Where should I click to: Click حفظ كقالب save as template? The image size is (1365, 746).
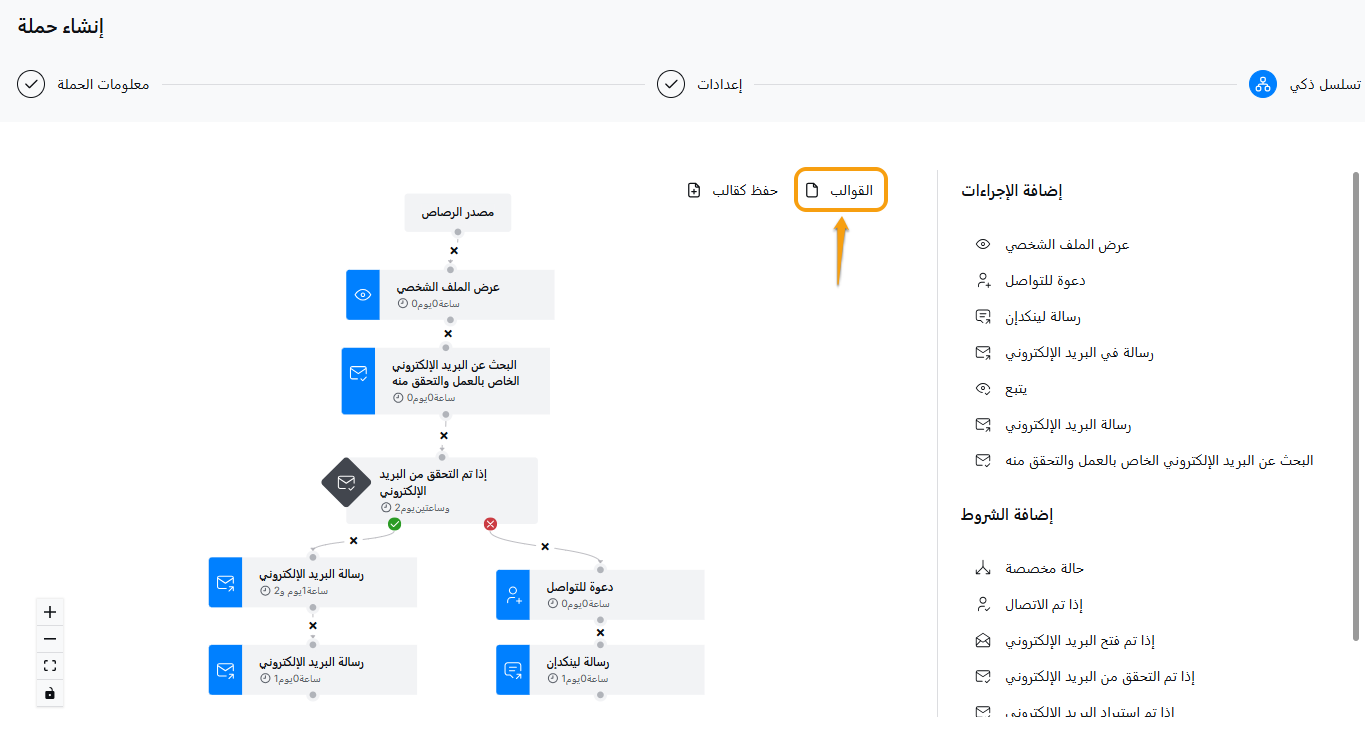tap(733, 190)
